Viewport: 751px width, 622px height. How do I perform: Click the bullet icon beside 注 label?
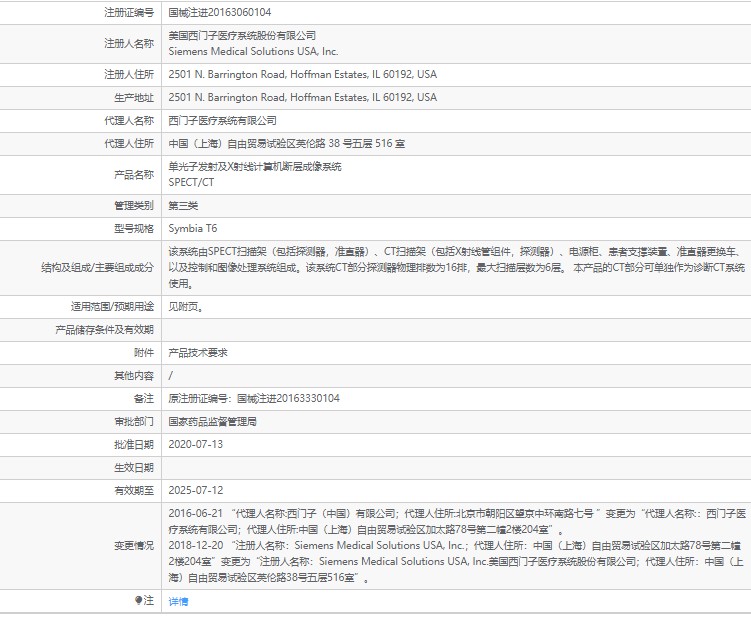(x=138, y=600)
